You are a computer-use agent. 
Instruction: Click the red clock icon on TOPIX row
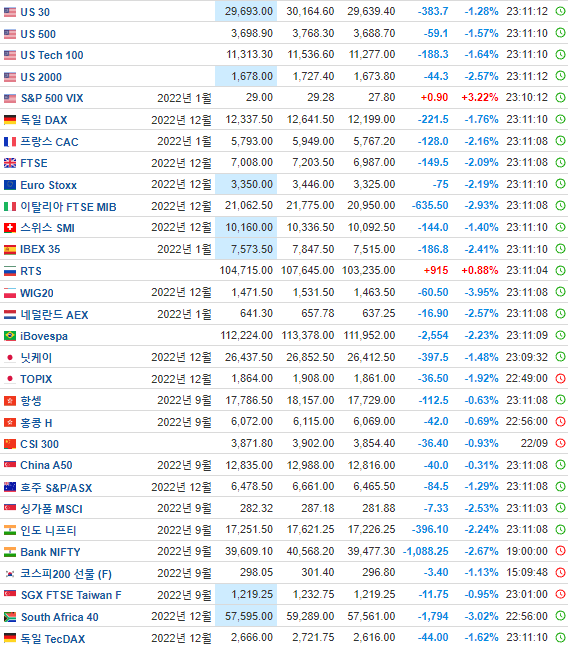pyautogui.click(x=560, y=379)
